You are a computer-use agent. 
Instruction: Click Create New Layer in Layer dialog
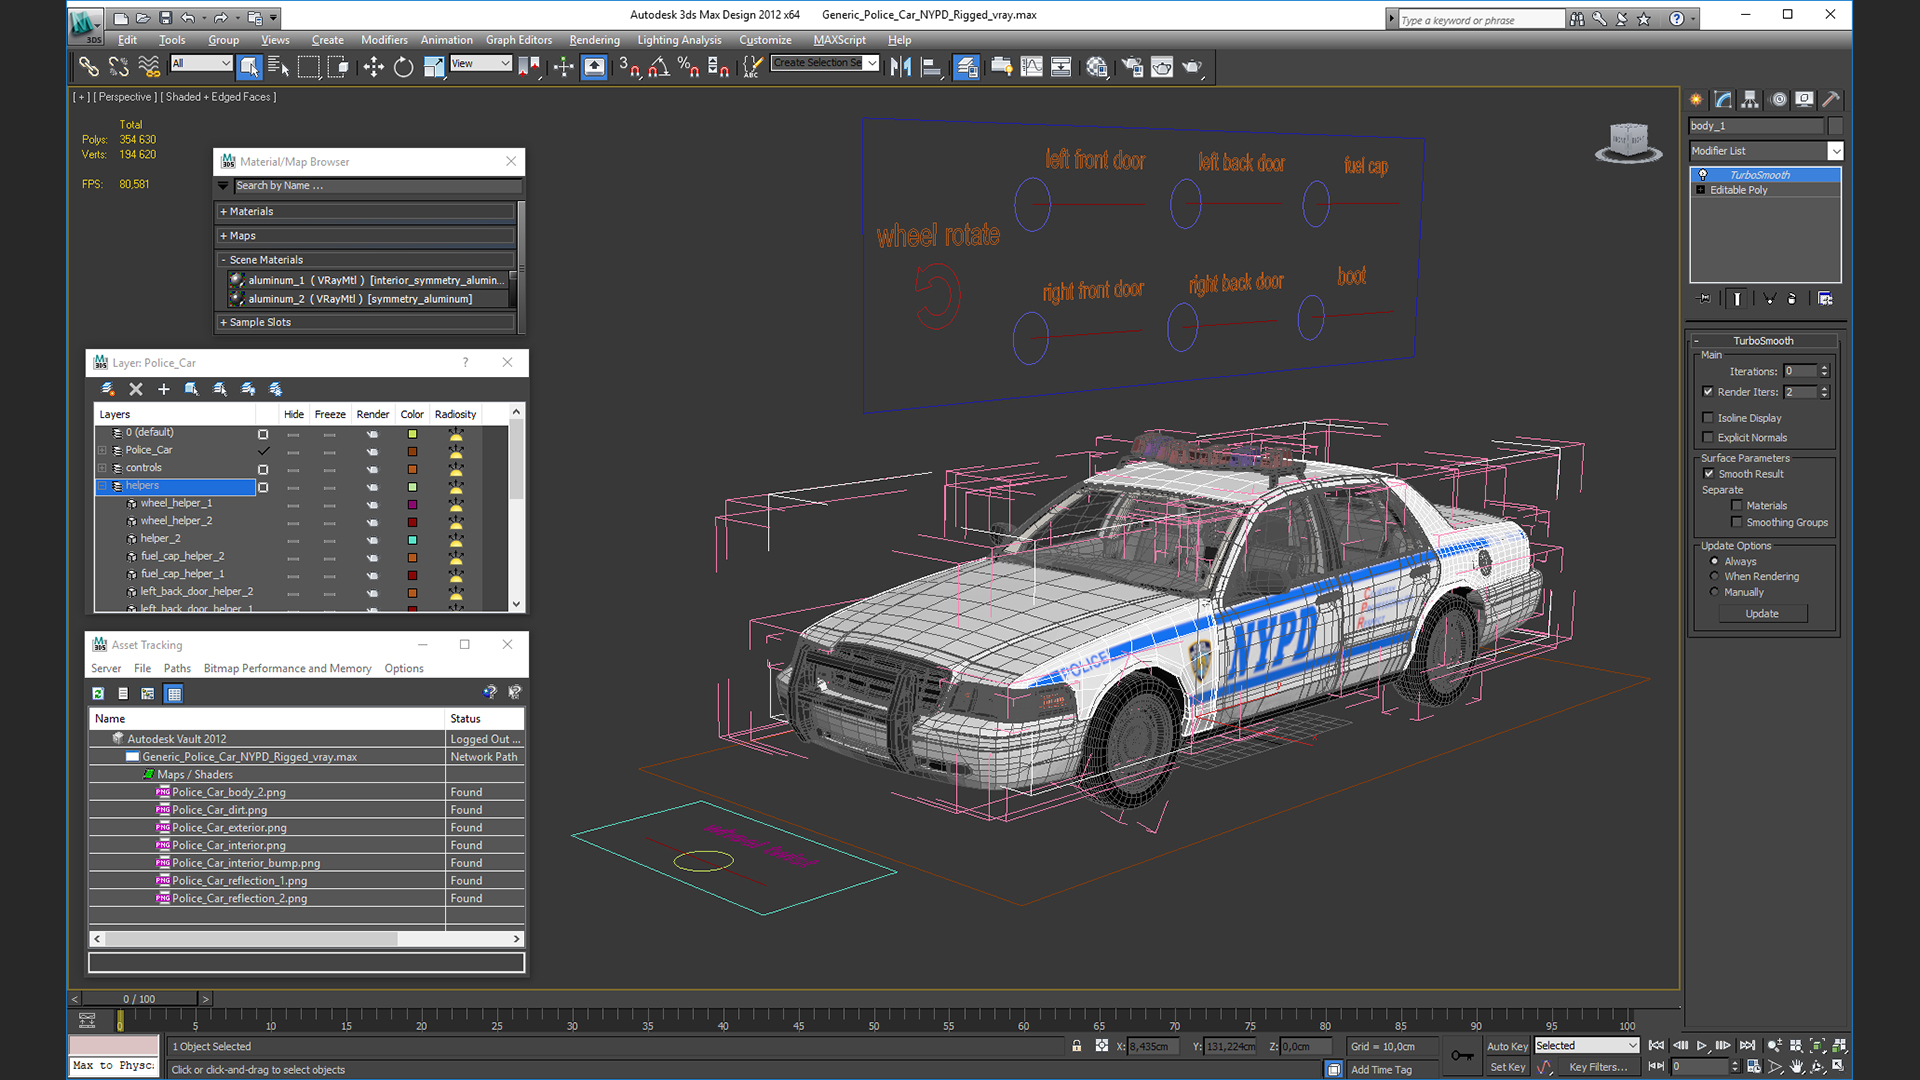point(107,389)
